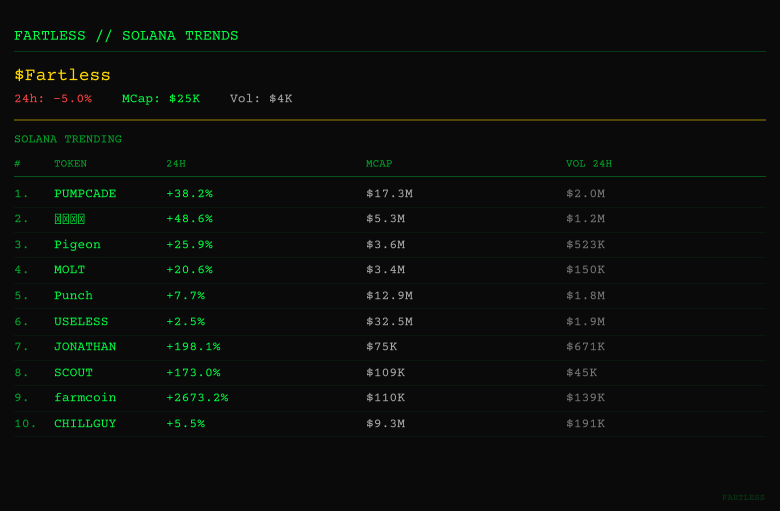
Task: Click MOLT's +20.6% change
Action: click(190, 270)
